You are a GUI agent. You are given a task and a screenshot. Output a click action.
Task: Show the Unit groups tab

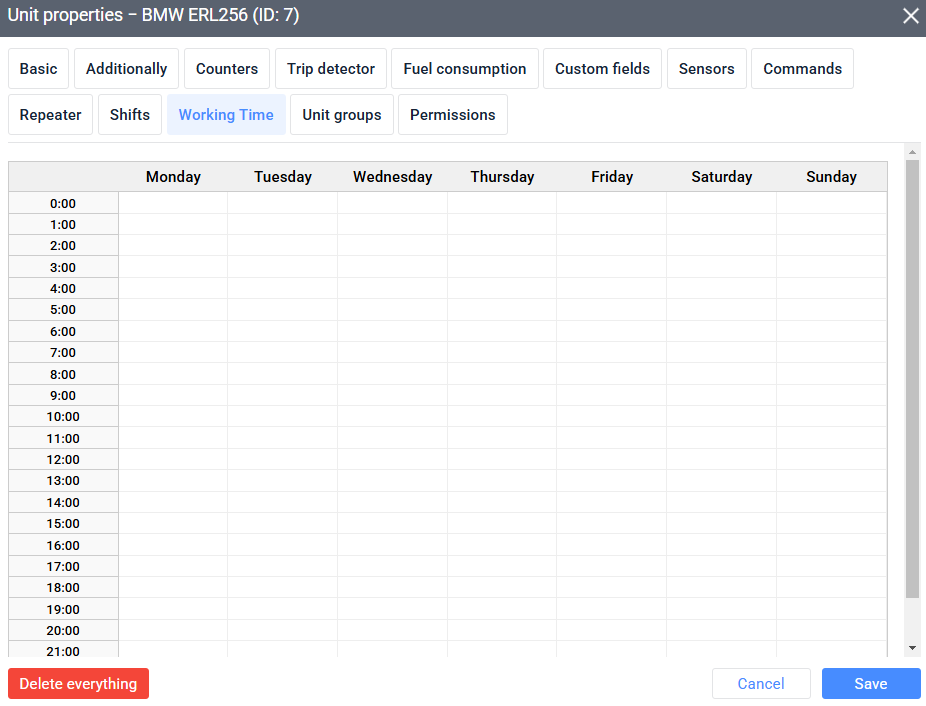tap(342, 115)
